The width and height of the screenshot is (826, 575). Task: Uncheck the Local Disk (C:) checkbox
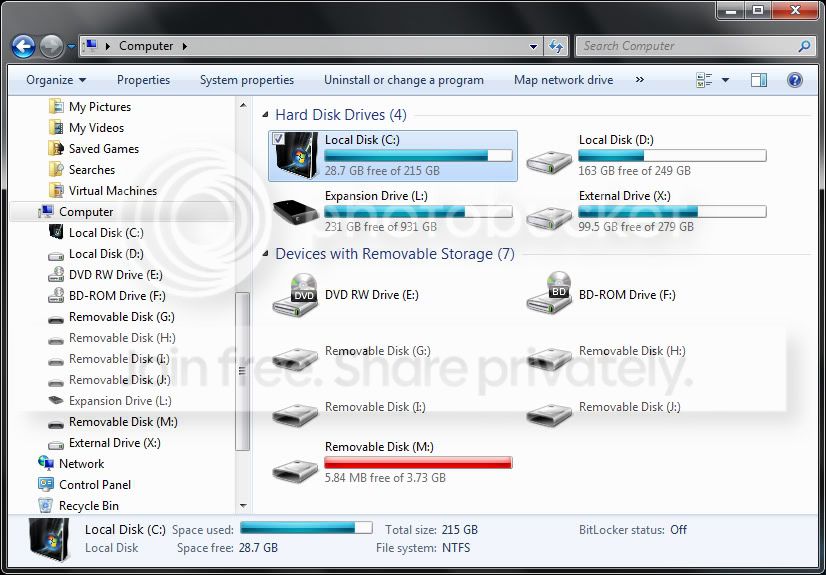click(x=278, y=139)
